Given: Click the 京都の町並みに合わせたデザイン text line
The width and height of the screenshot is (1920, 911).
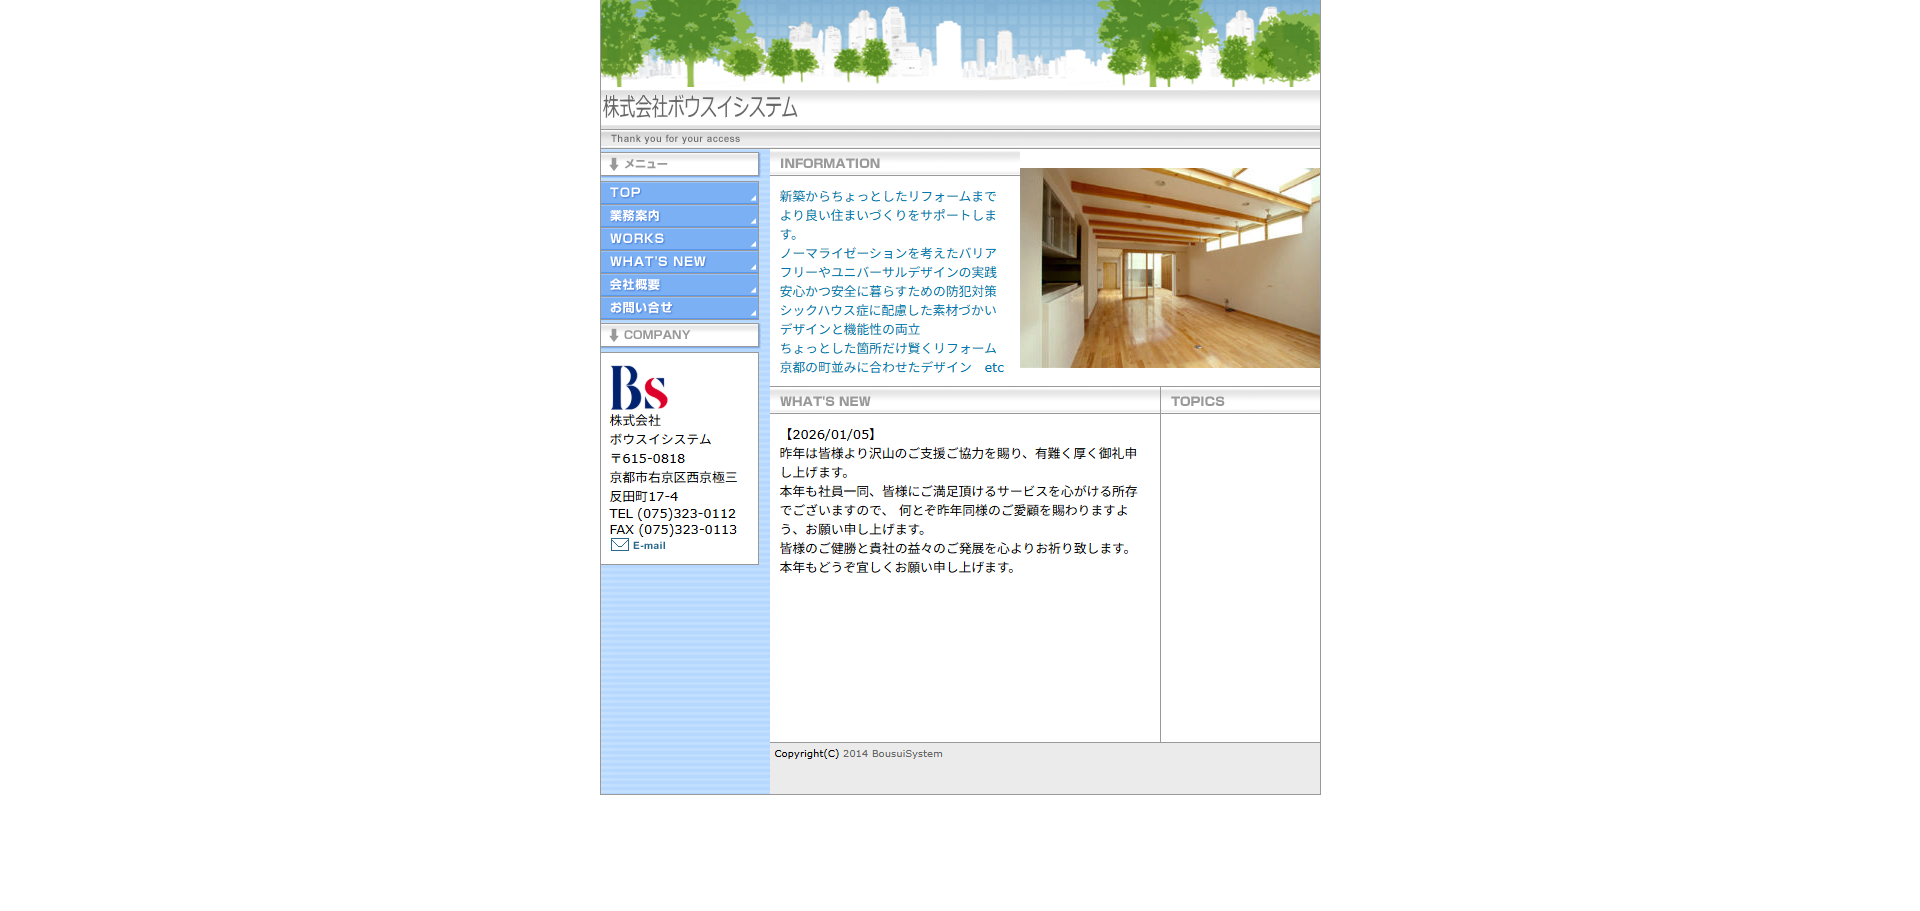Looking at the screenshot, I should coord(876,368).
